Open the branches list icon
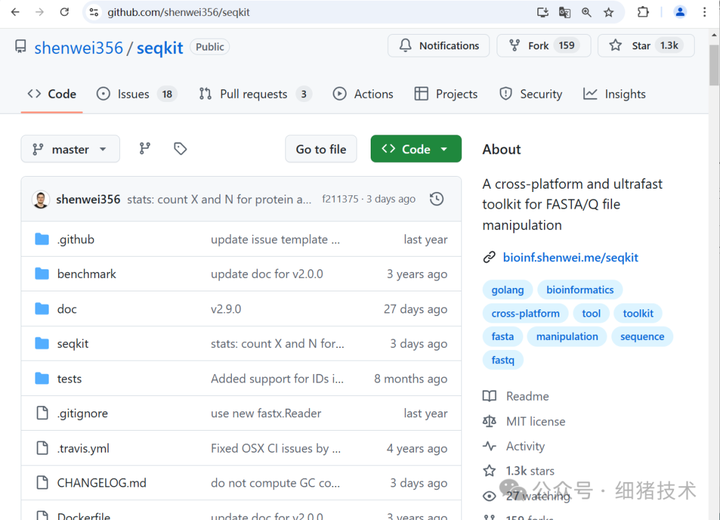The width and height of the screenshot is (720, 520). tap(145, 149)
